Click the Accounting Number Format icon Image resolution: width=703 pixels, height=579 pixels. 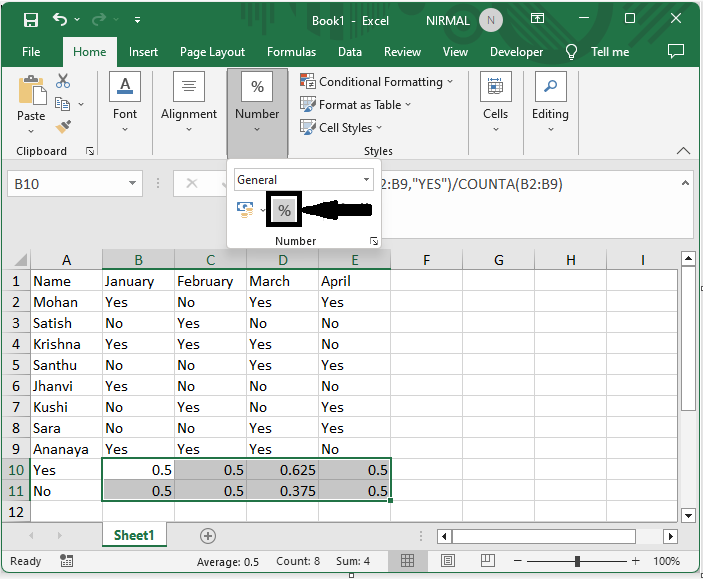[x=246, y=209]
